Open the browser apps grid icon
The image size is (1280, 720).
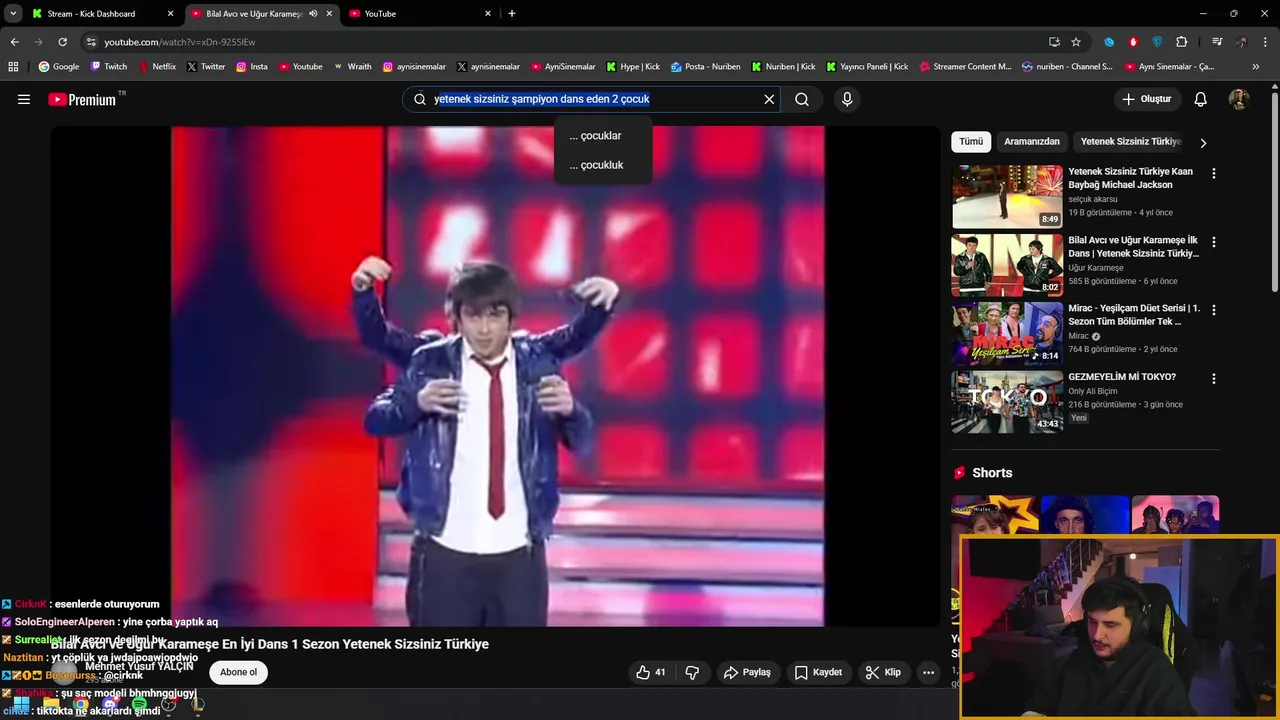click(x=13, y=67)
